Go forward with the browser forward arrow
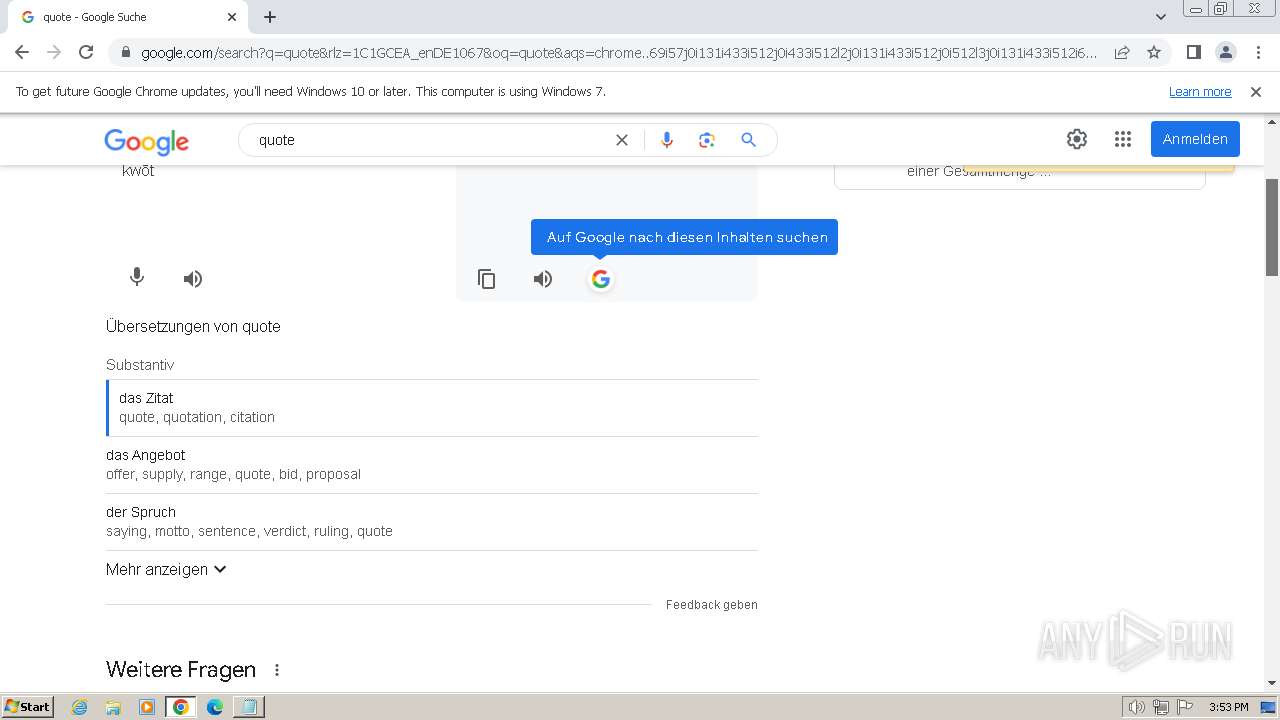 54,52
